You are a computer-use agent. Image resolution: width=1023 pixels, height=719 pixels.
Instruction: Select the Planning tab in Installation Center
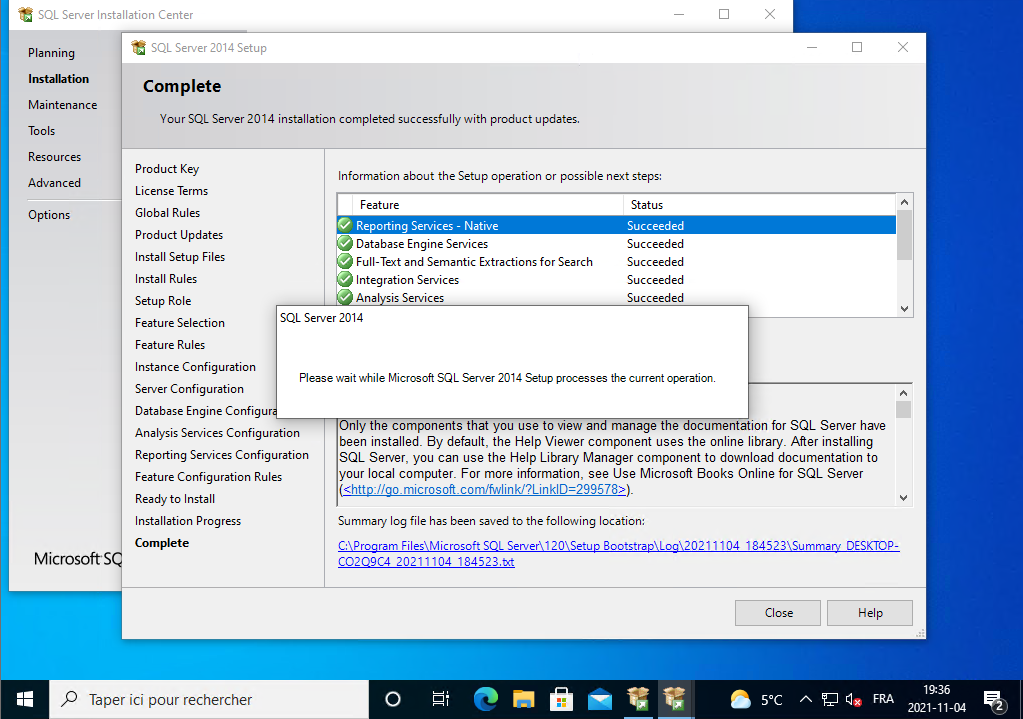pyautogui.click(x=51, y=53)
